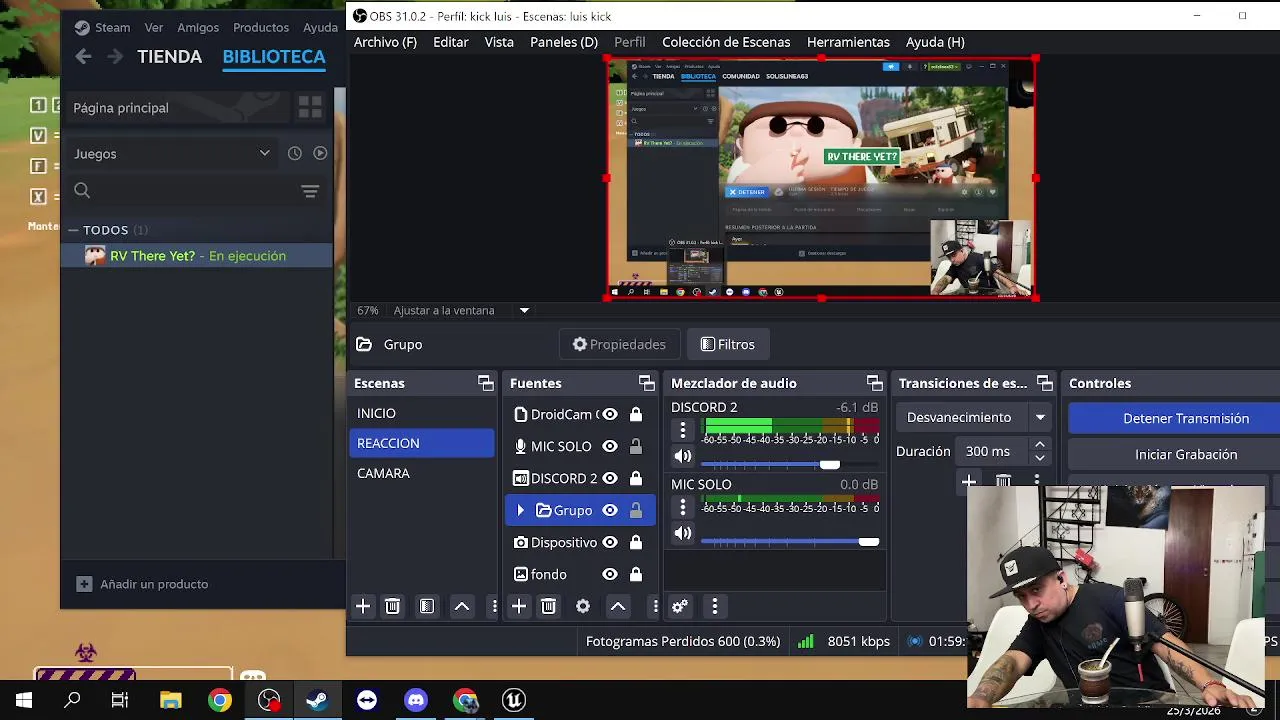Open scene filters icon in Escenas toolbar
1280x720 pixels.
[x=427, y=606]
